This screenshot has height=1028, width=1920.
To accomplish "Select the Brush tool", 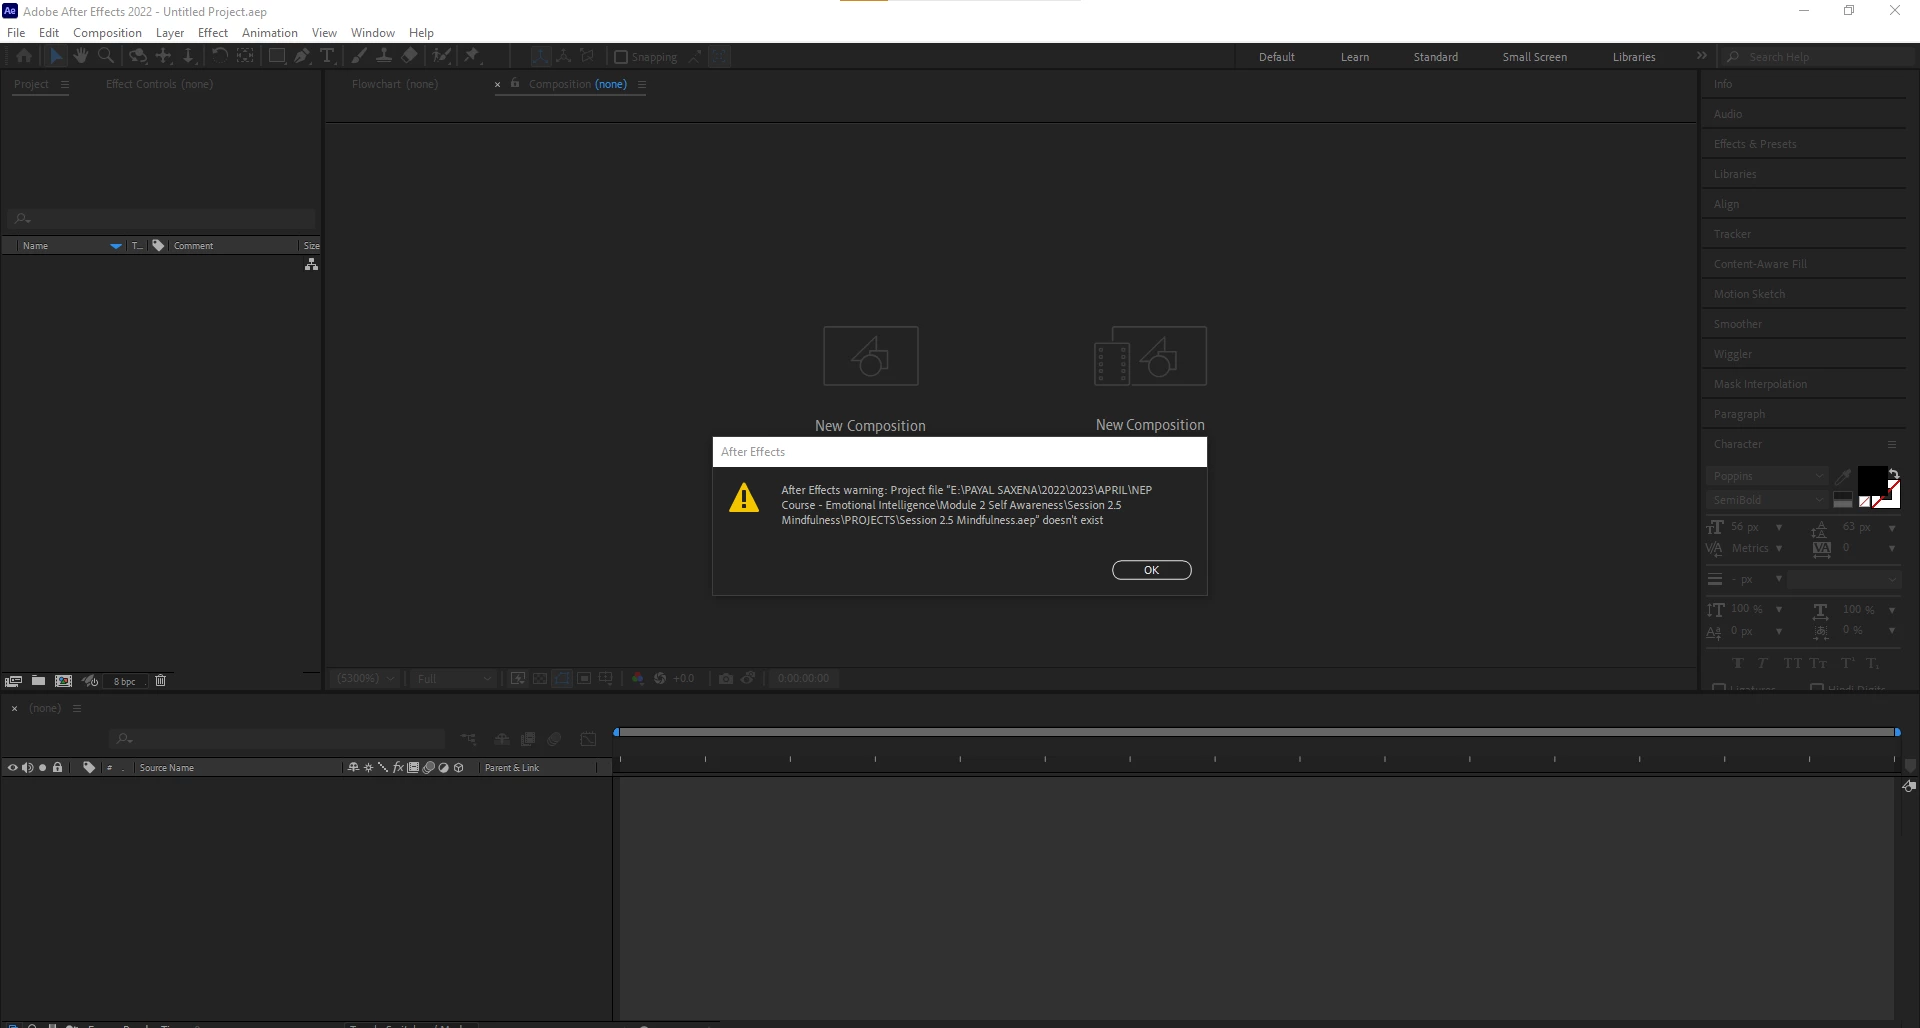I will coord(359,56).
